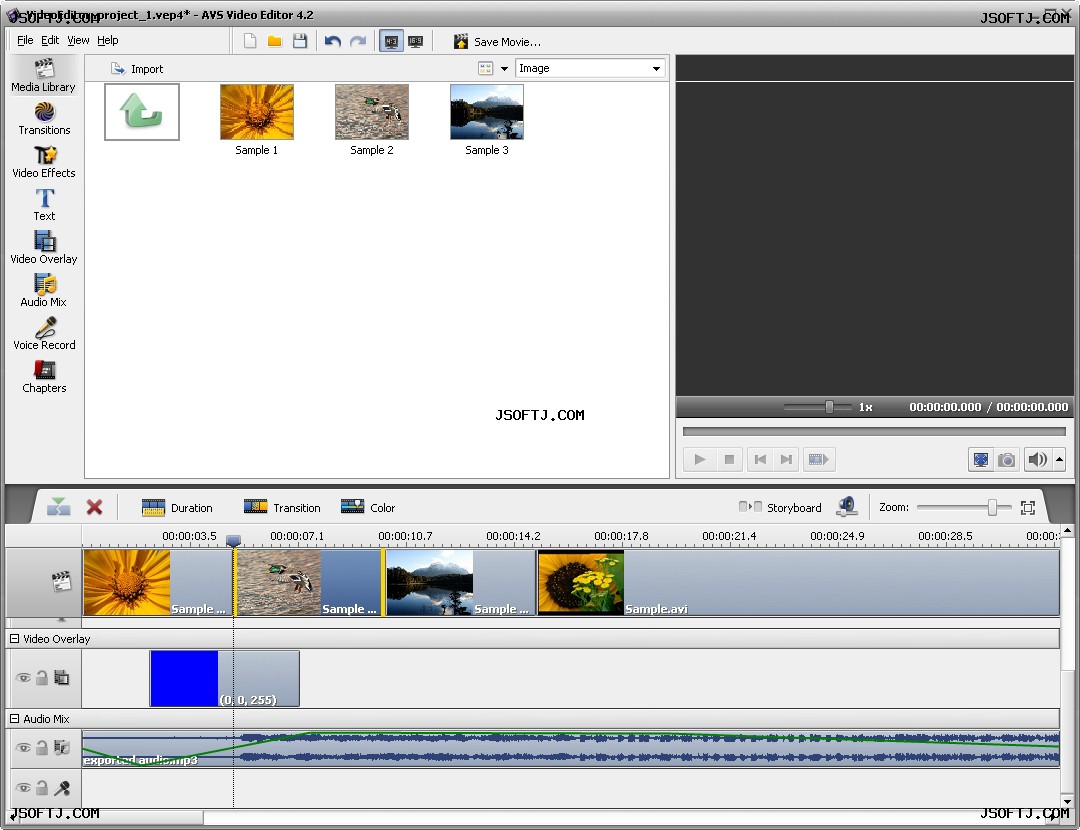The height and width of the screenshot is (830, 1080).
Task: Click the main video track clapperboard icon
Action: click(61, 581)
